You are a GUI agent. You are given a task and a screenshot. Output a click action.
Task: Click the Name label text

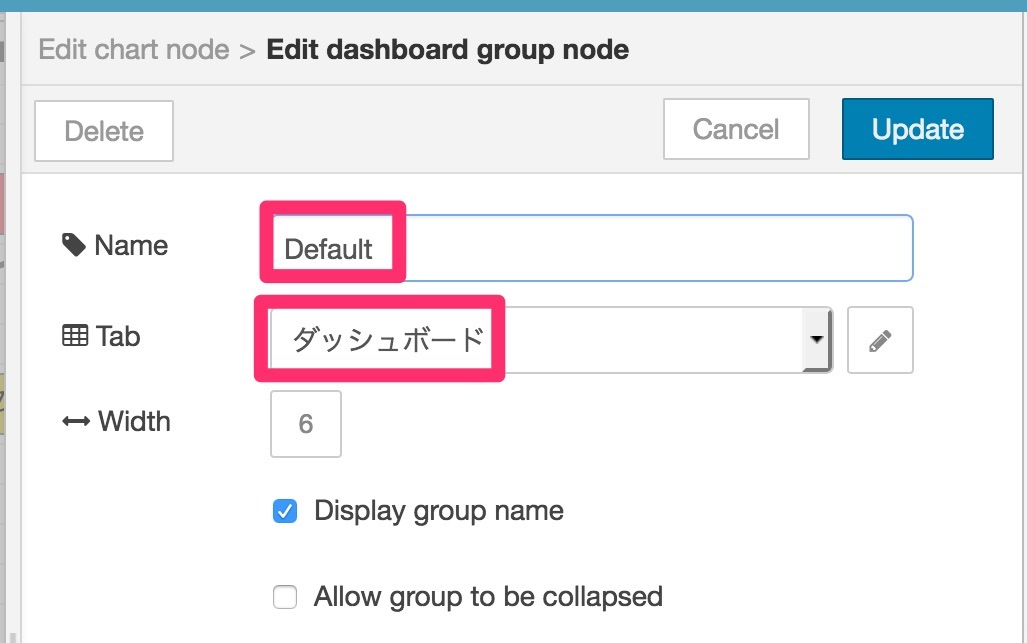132,246
